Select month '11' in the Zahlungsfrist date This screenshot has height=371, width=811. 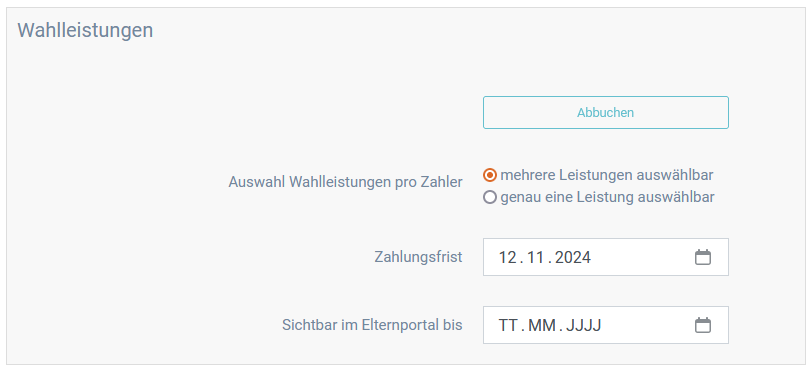[x=538, y=257]
